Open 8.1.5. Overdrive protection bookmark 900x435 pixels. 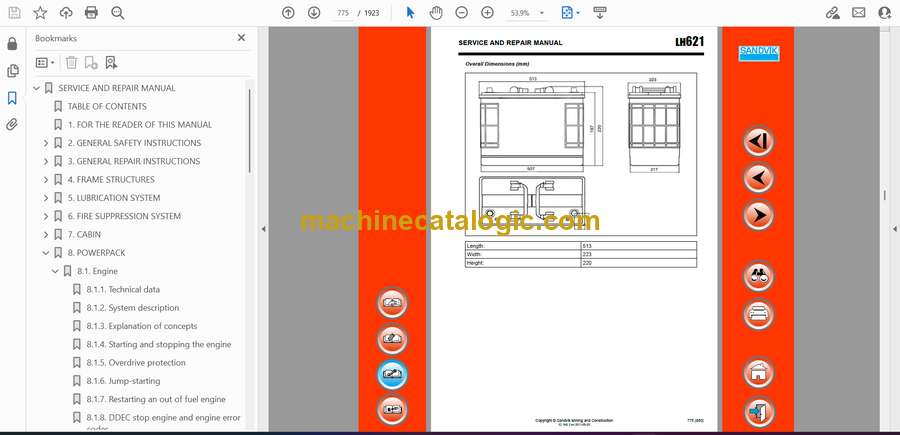(x=136, y=363)
